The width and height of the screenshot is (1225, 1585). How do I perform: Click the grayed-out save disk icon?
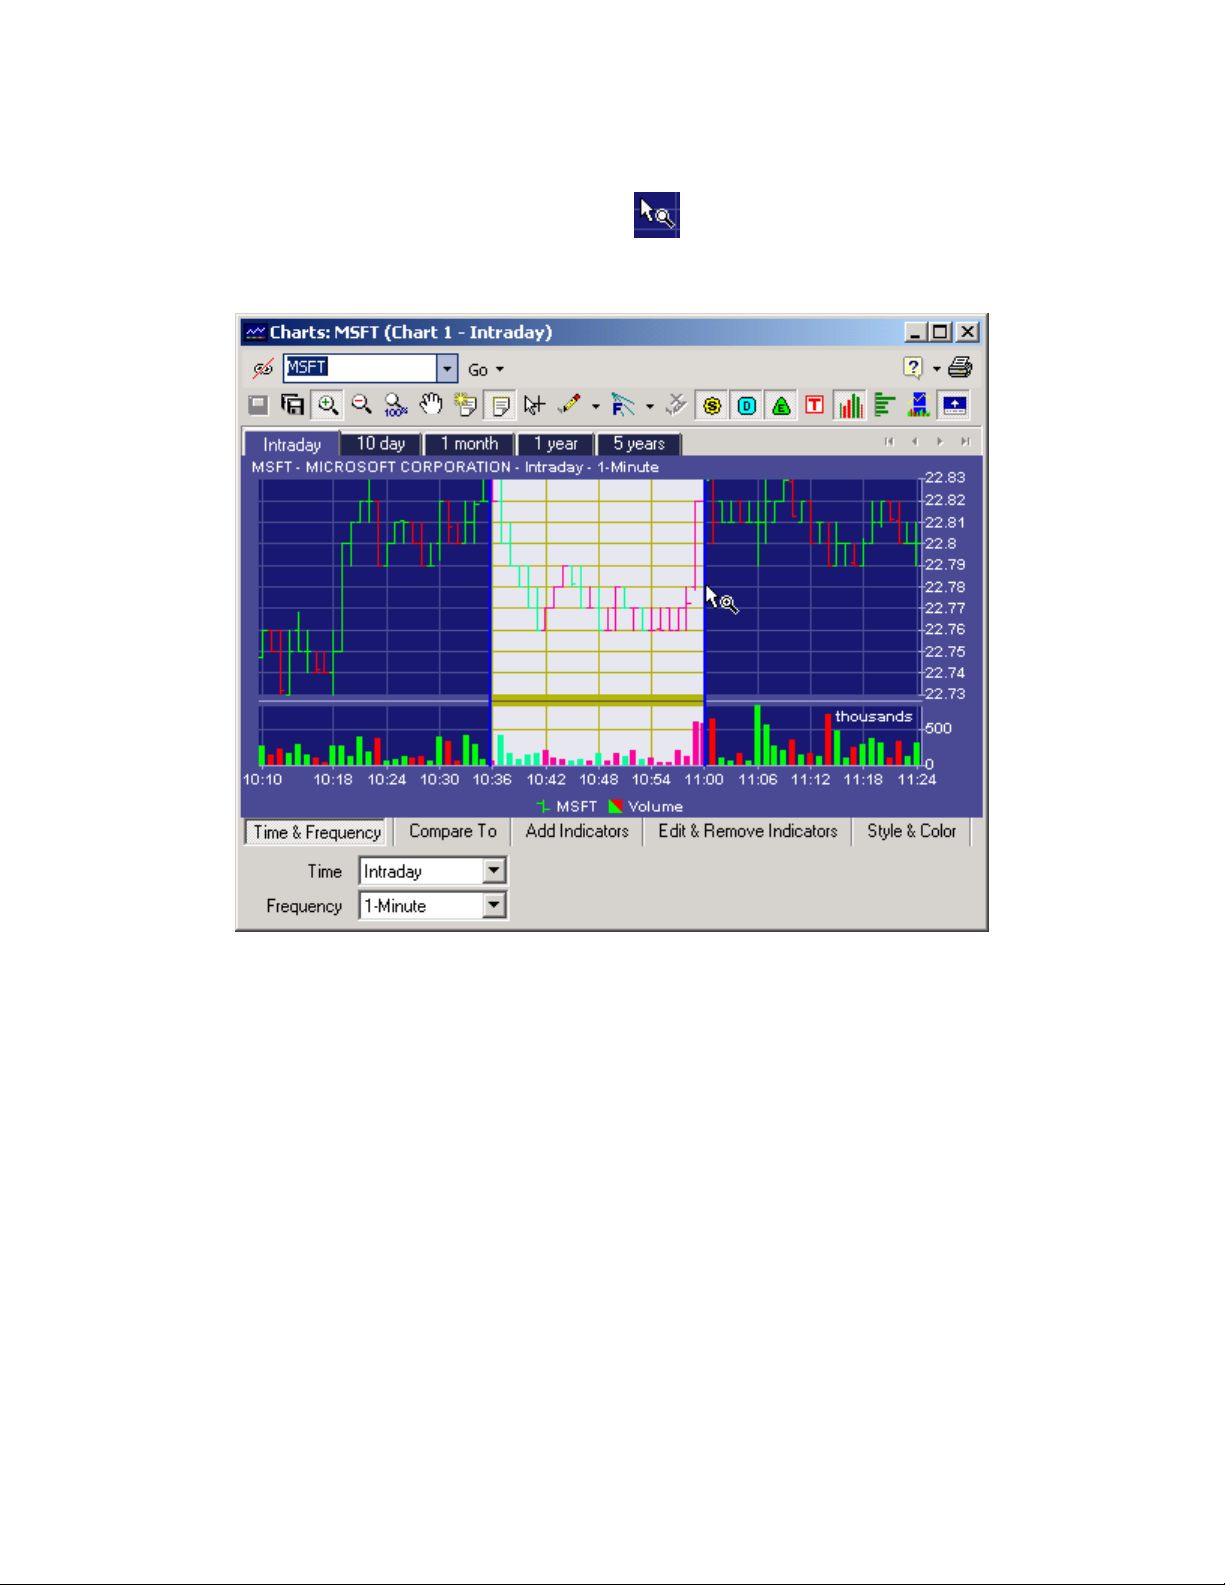click(x=258, y=405)
